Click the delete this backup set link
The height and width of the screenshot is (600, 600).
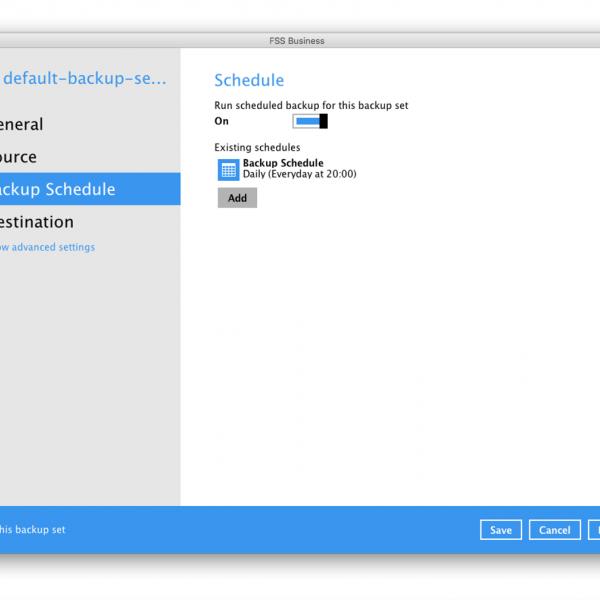32,530
